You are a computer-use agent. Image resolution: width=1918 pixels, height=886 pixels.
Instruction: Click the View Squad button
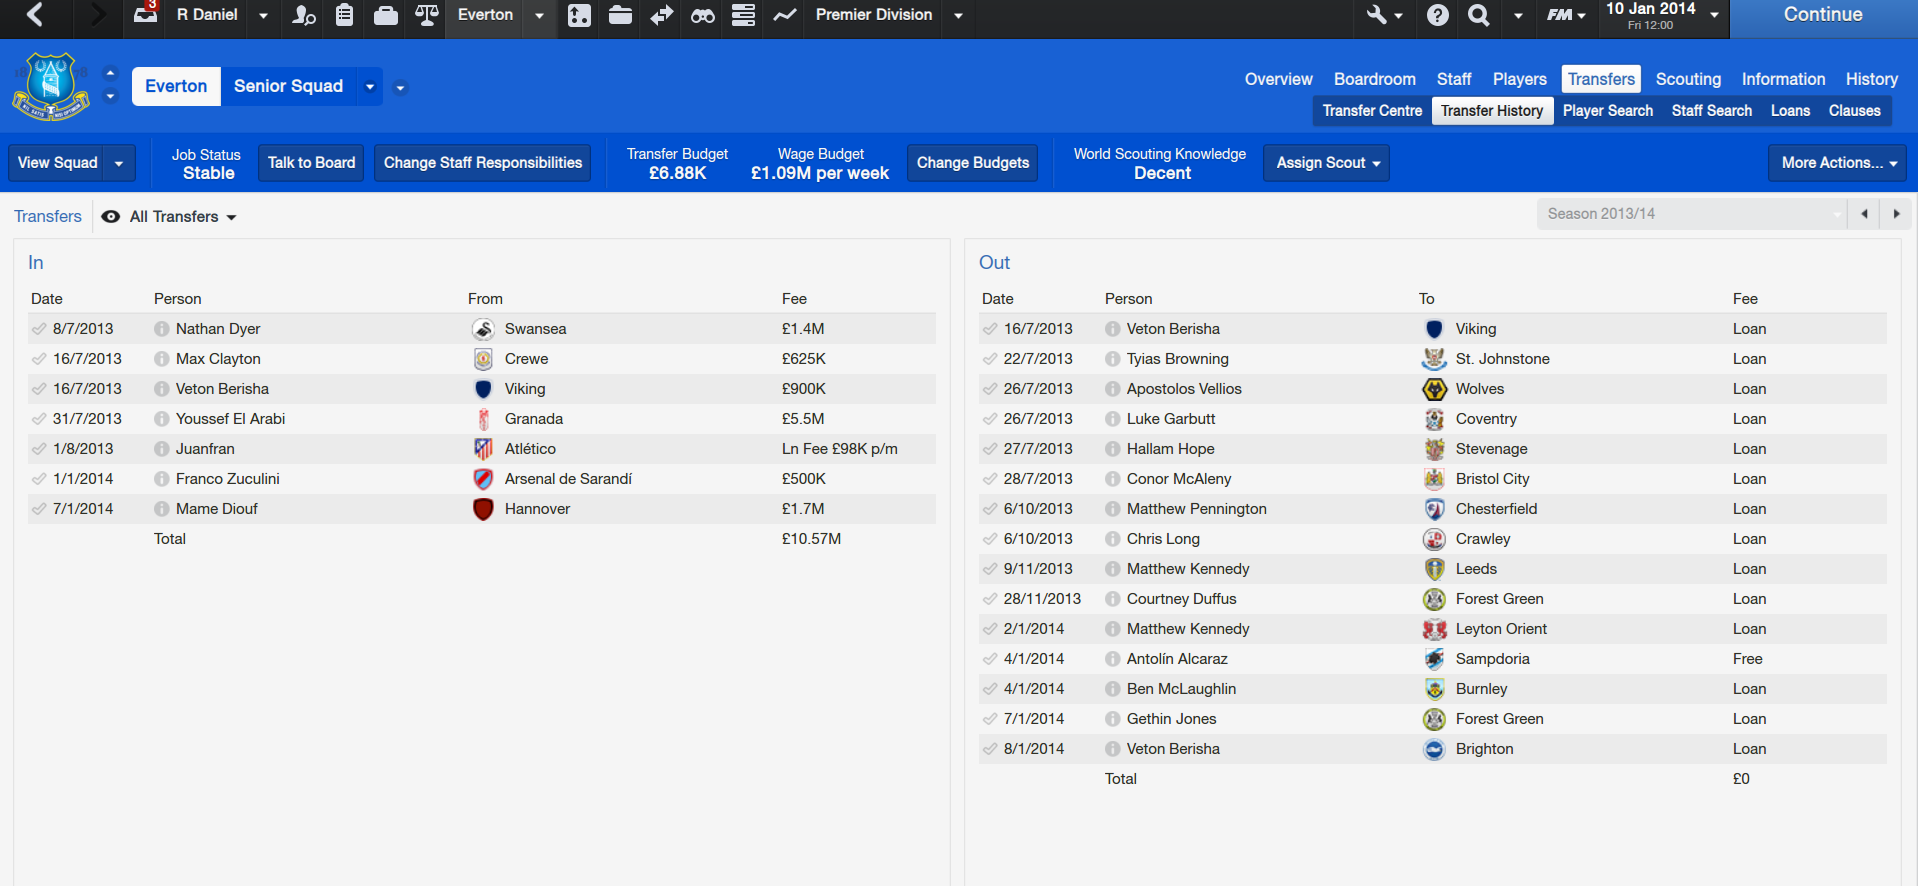[x=58, y=163]
